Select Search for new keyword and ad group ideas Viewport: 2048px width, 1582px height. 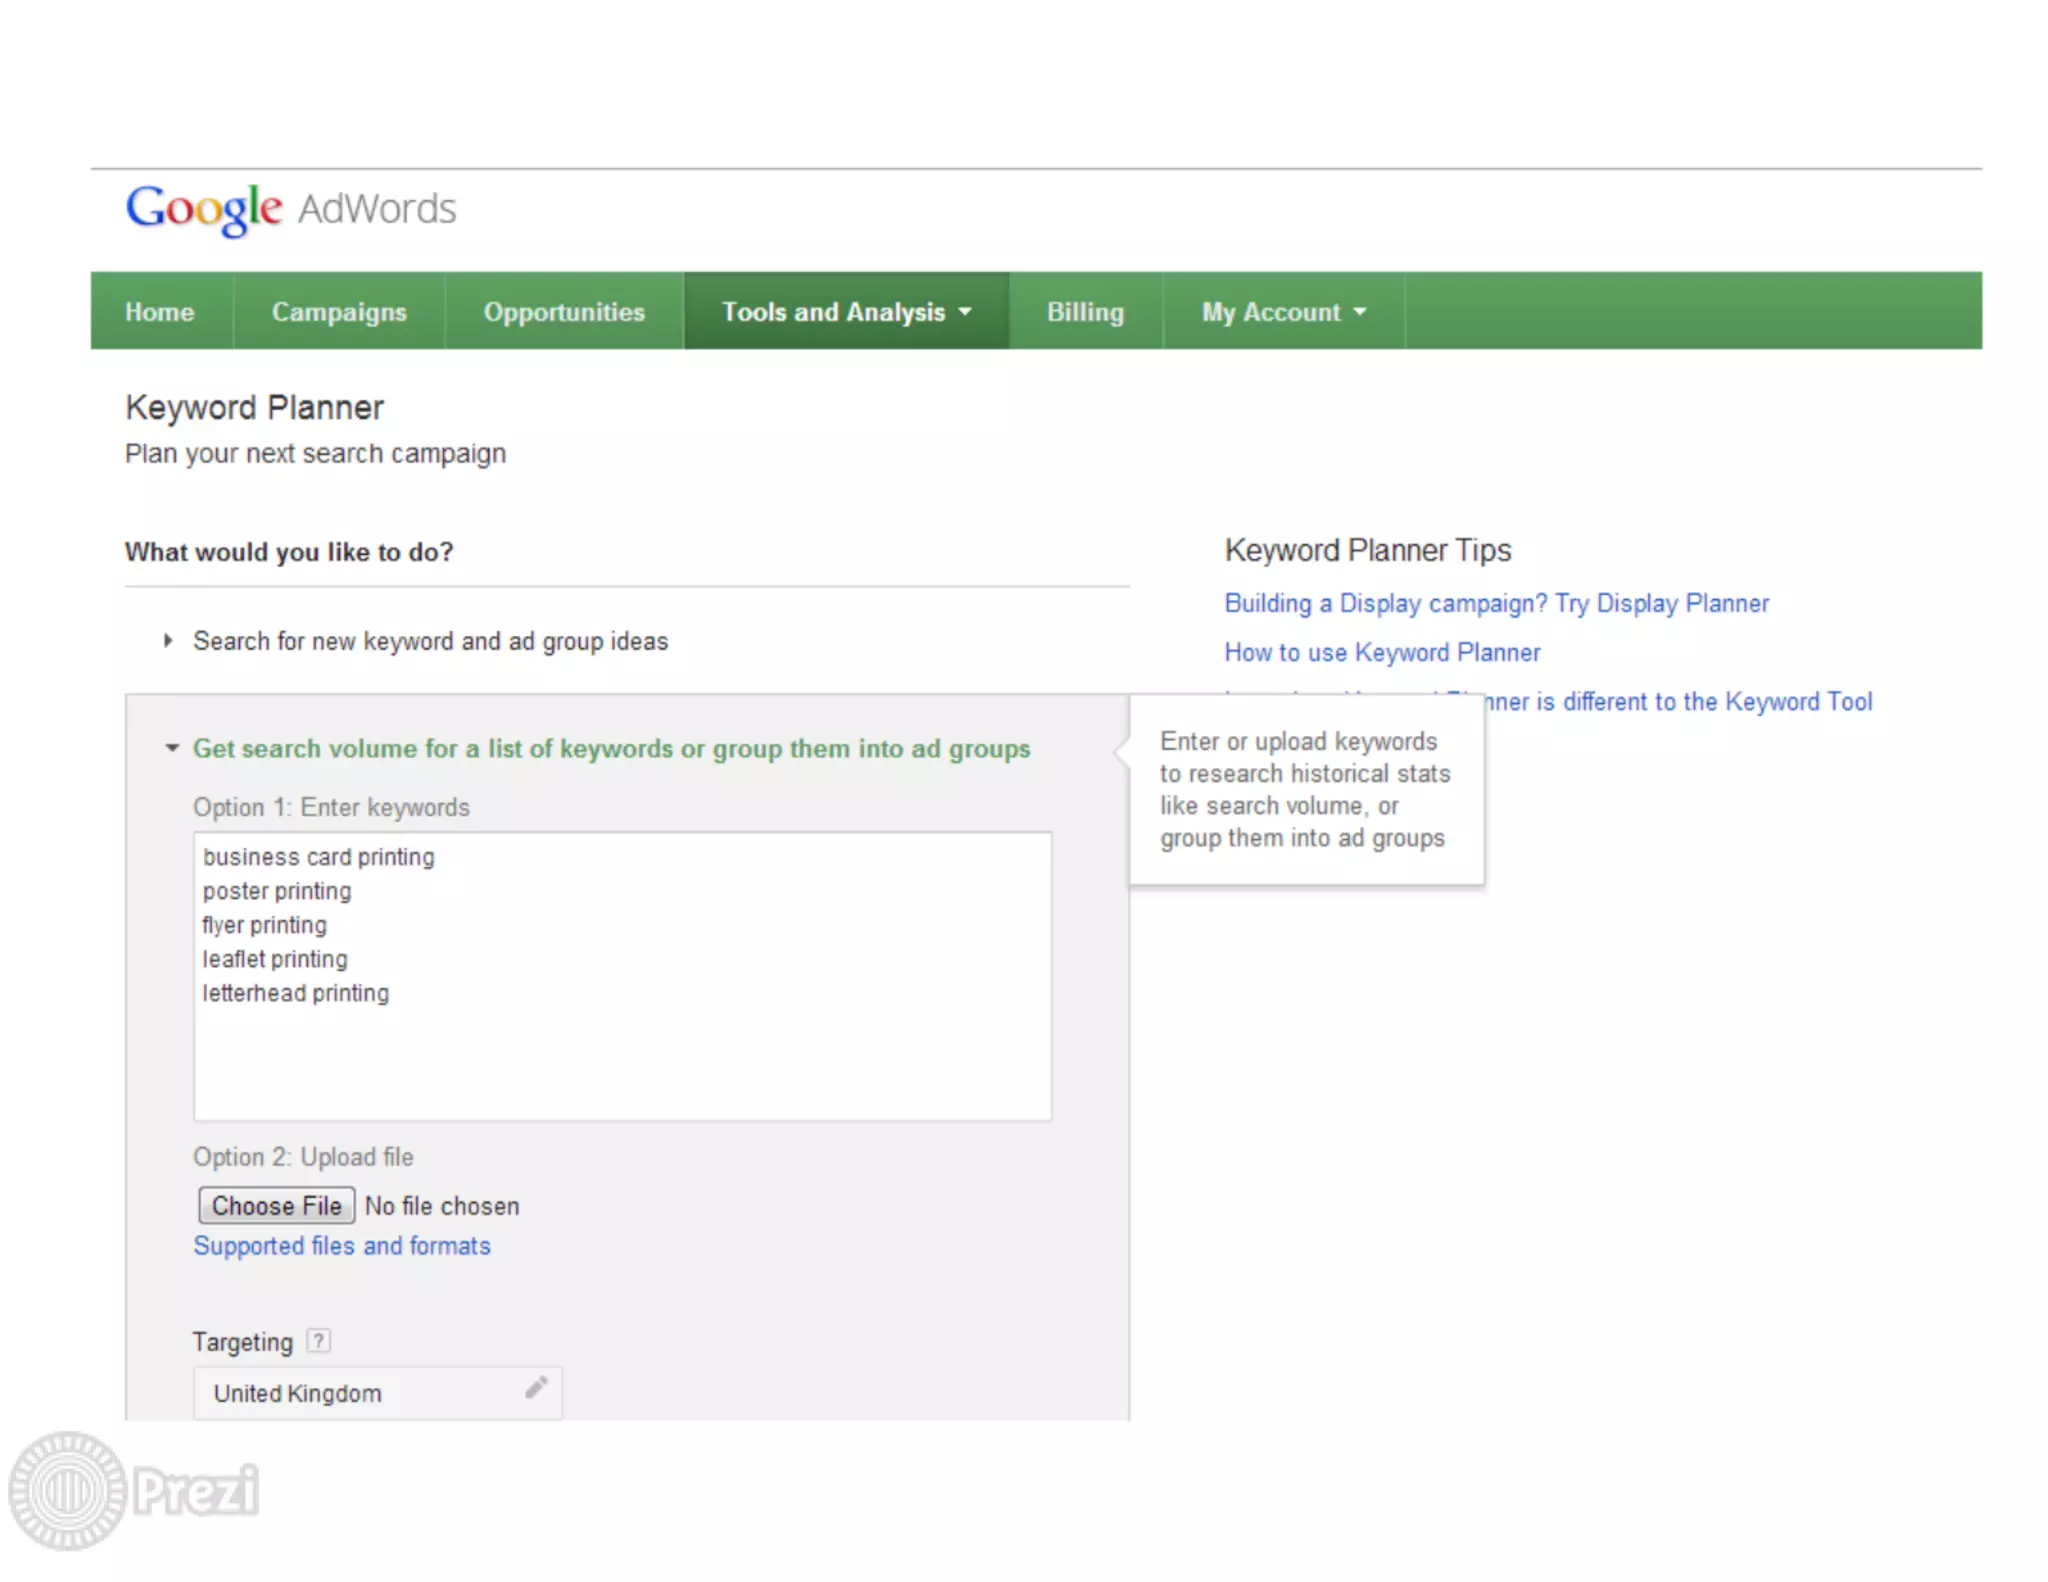click(x=430, y=641)
